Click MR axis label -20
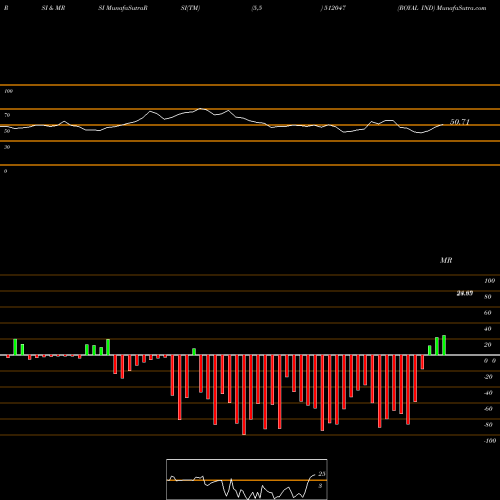The image size is (500, 500). [488, 377]
